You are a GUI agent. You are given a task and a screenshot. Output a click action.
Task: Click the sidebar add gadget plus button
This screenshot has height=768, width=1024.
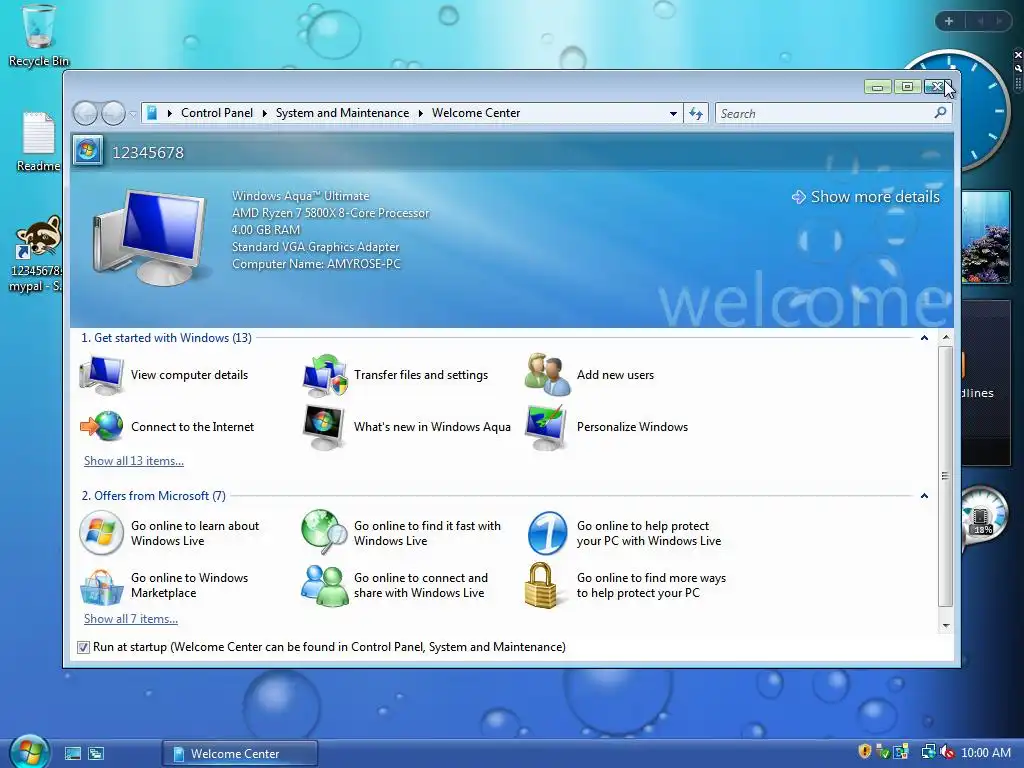(949, 21)
